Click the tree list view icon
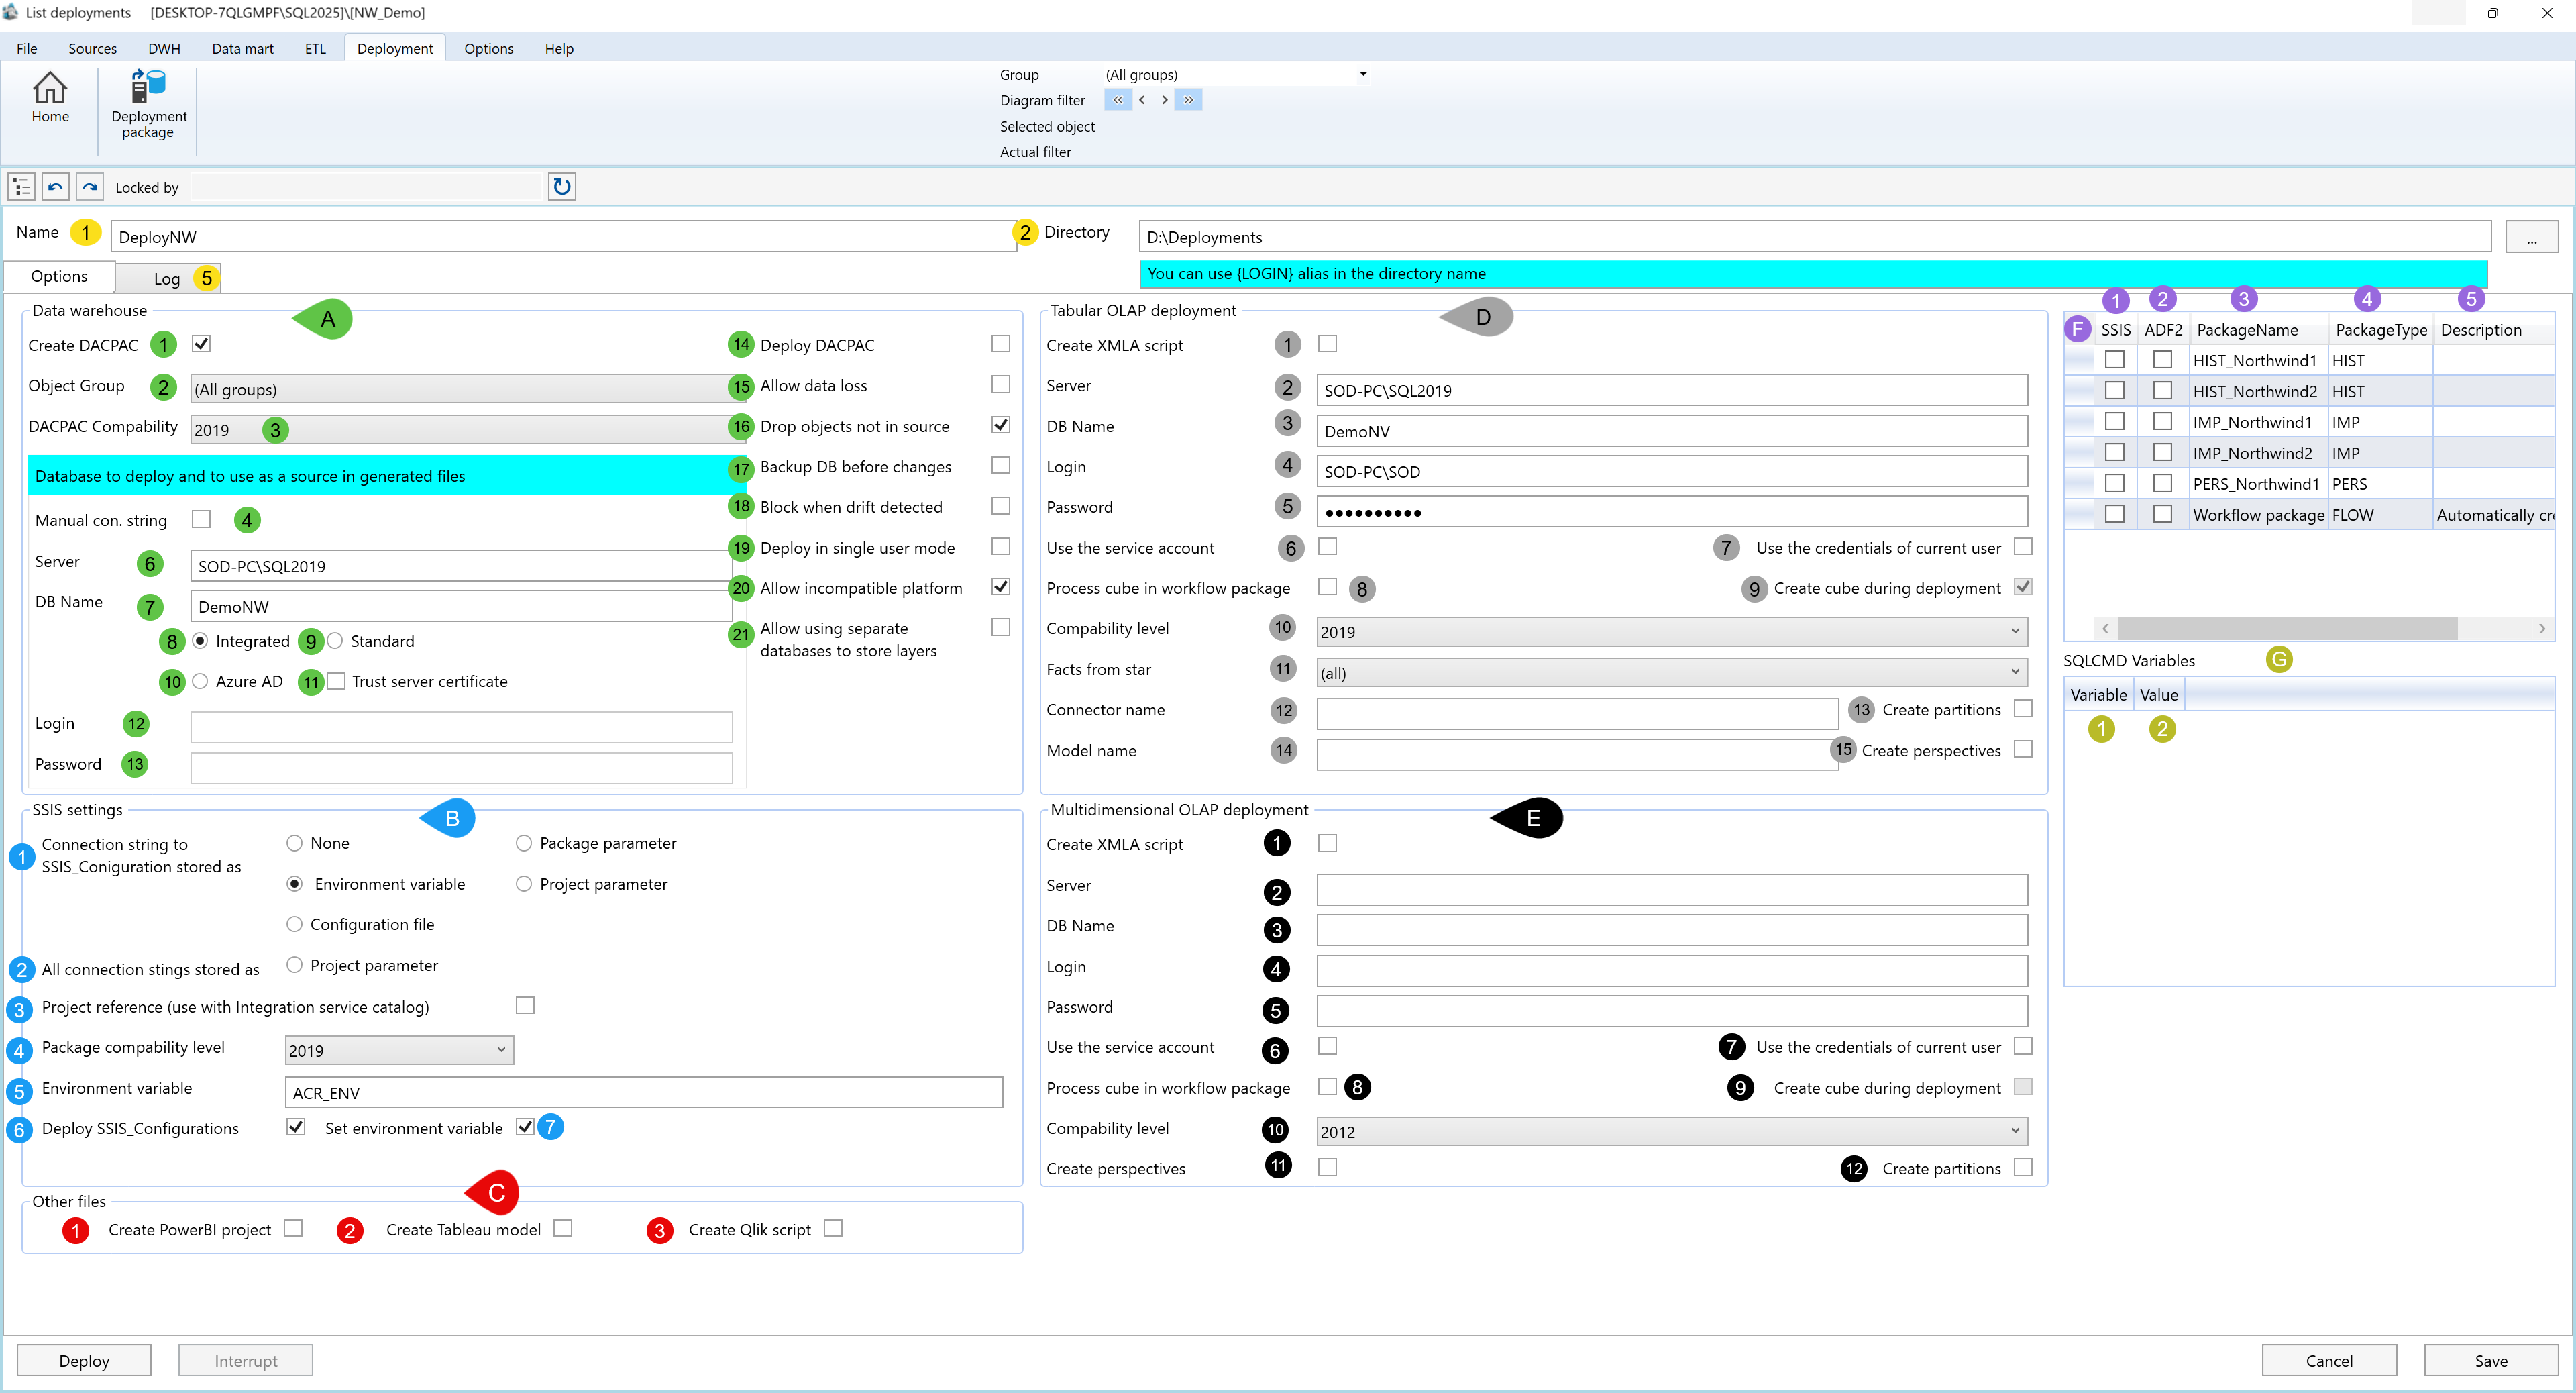 pos(22,187)
